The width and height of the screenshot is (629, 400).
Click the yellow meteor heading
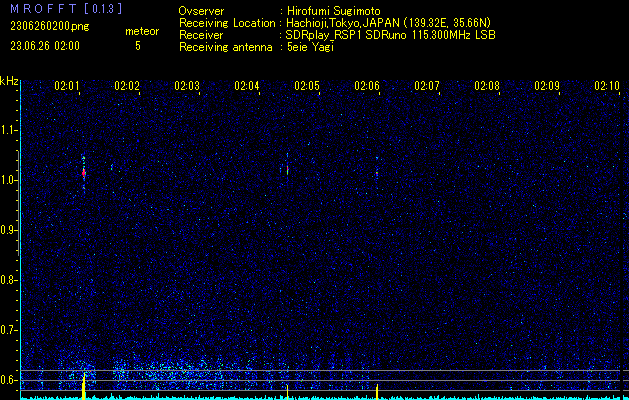(x=142, y=32)
